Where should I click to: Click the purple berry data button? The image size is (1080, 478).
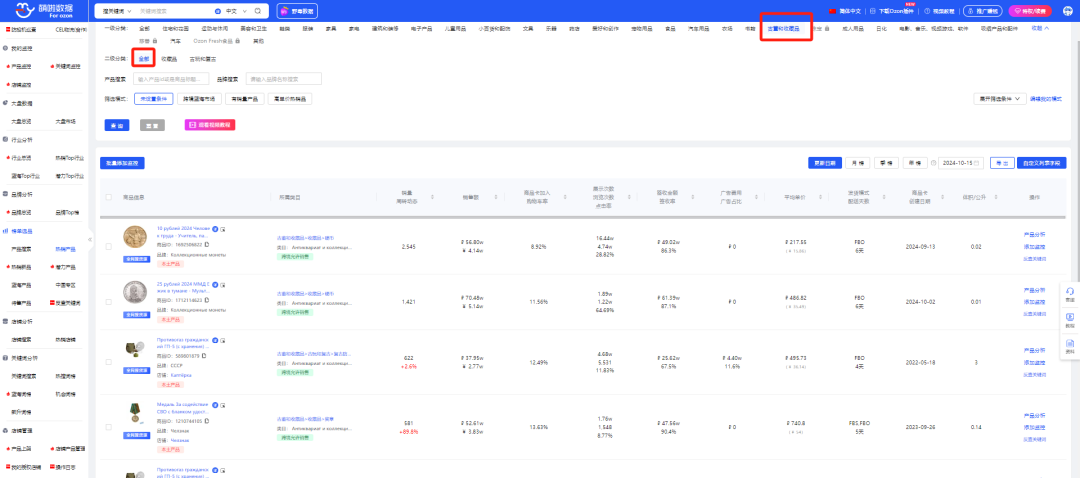(297, 11)
